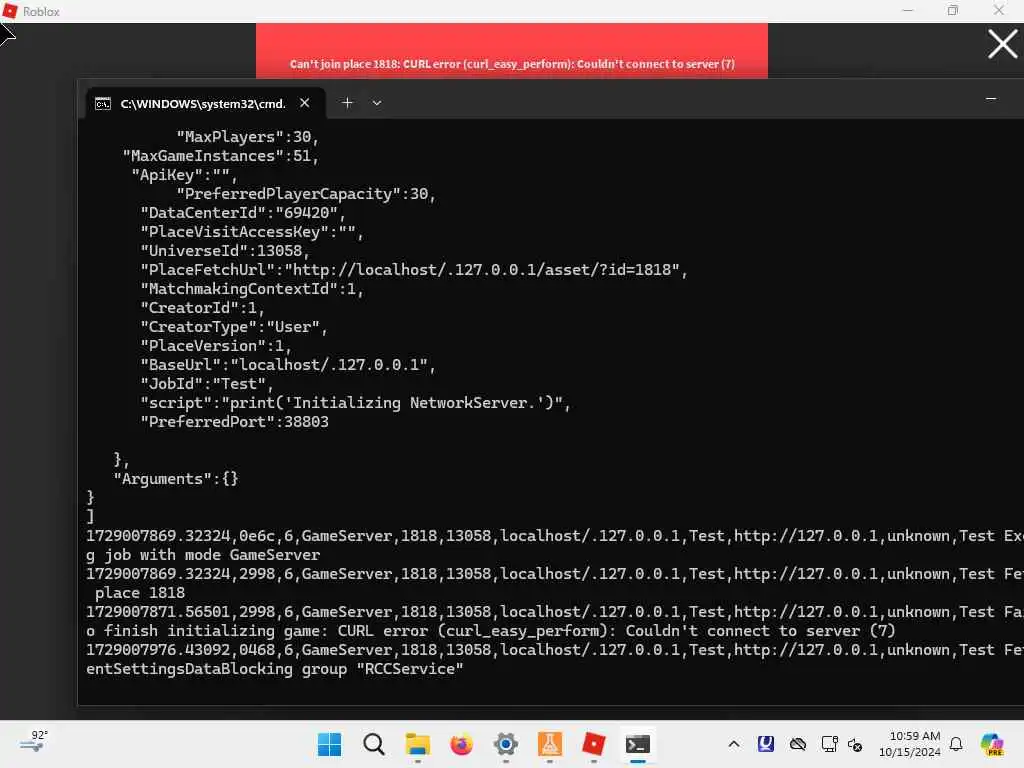Click the "MaxPlayers":30 line
Screen dimensions: 1024x768
pos(247,136)
